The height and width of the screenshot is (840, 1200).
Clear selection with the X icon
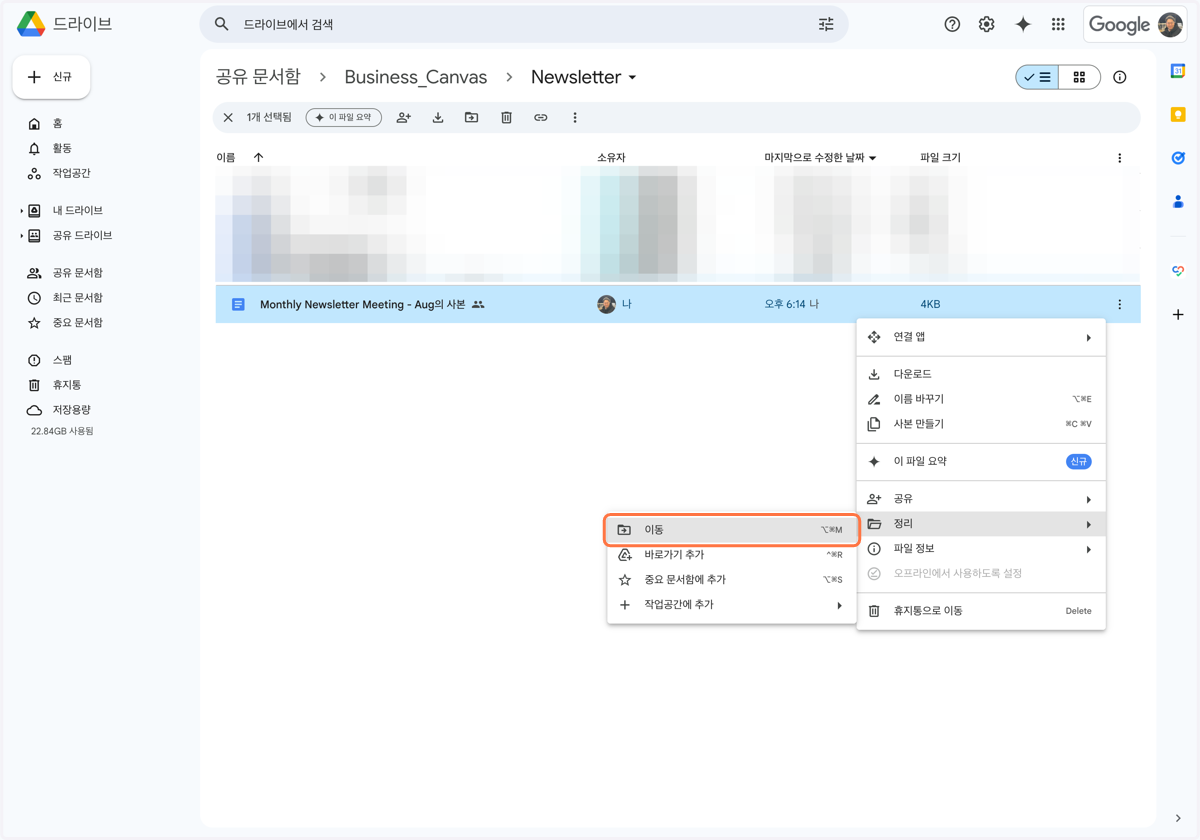228,118
